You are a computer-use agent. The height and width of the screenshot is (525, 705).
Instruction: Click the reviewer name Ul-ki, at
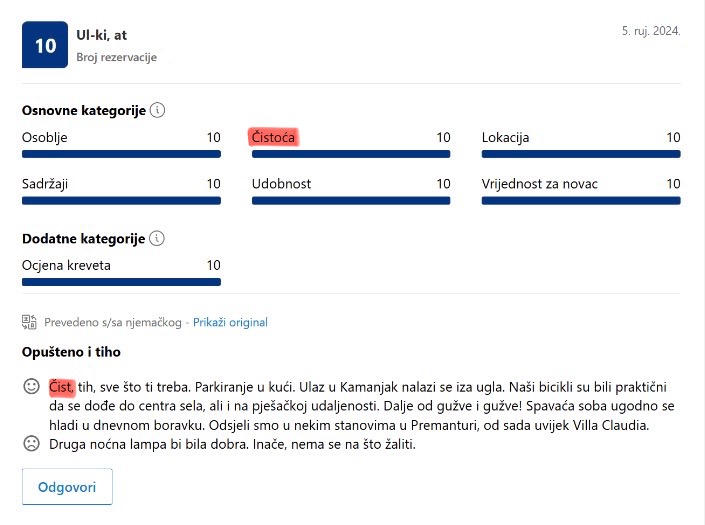102,35
